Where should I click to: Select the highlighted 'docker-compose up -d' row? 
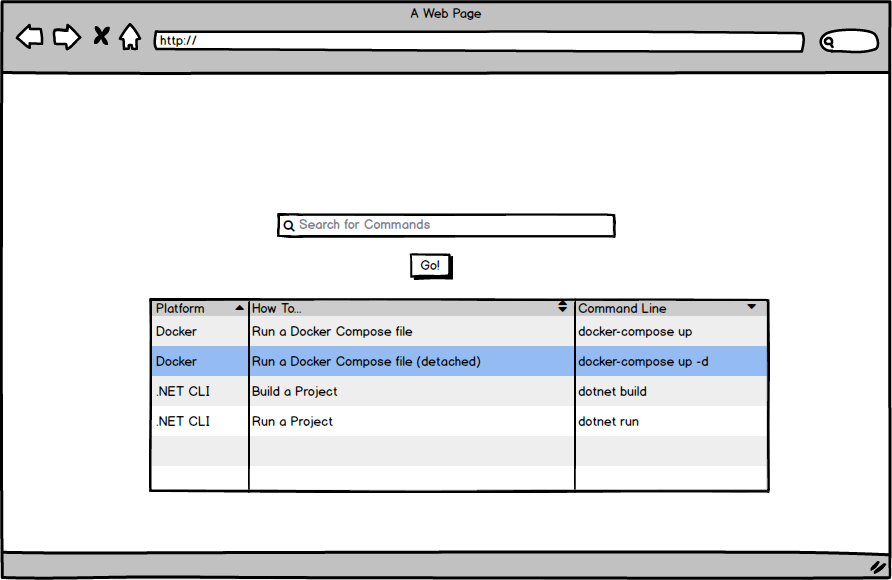(400, 361)
